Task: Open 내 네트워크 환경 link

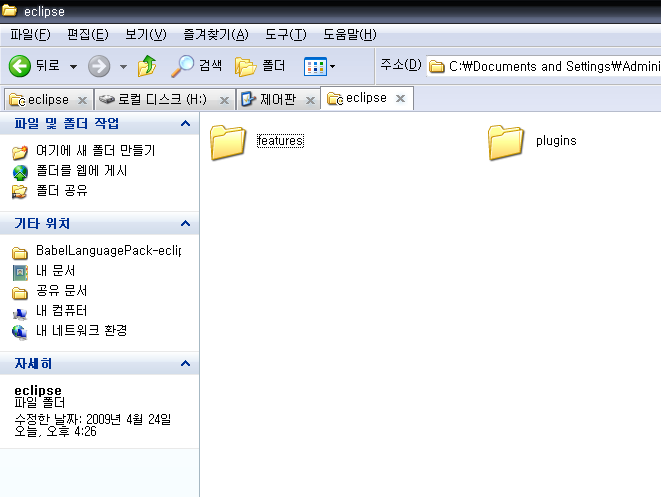Action: pyautogui.click(x=81, y=330)
